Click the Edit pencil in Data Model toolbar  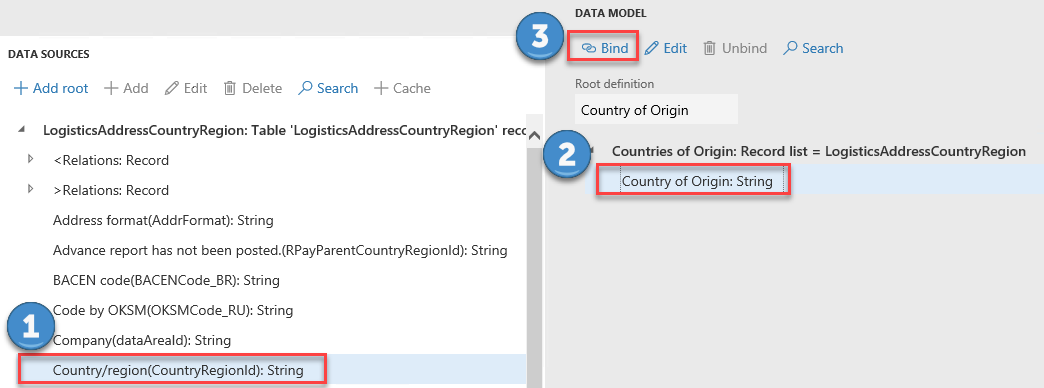click(651, 48)
